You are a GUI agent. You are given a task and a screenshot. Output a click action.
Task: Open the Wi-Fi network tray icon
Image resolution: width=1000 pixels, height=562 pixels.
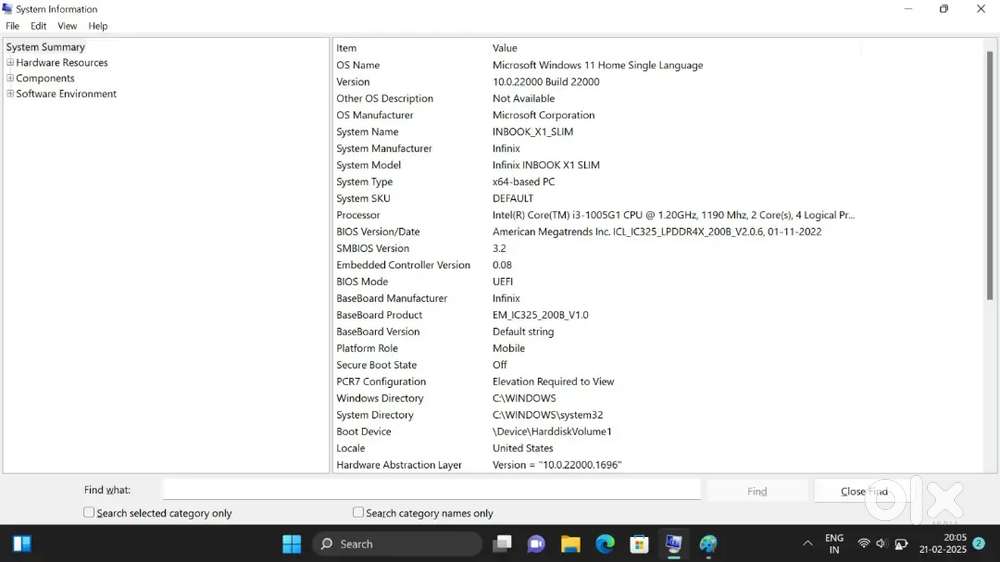click(864, 544)
